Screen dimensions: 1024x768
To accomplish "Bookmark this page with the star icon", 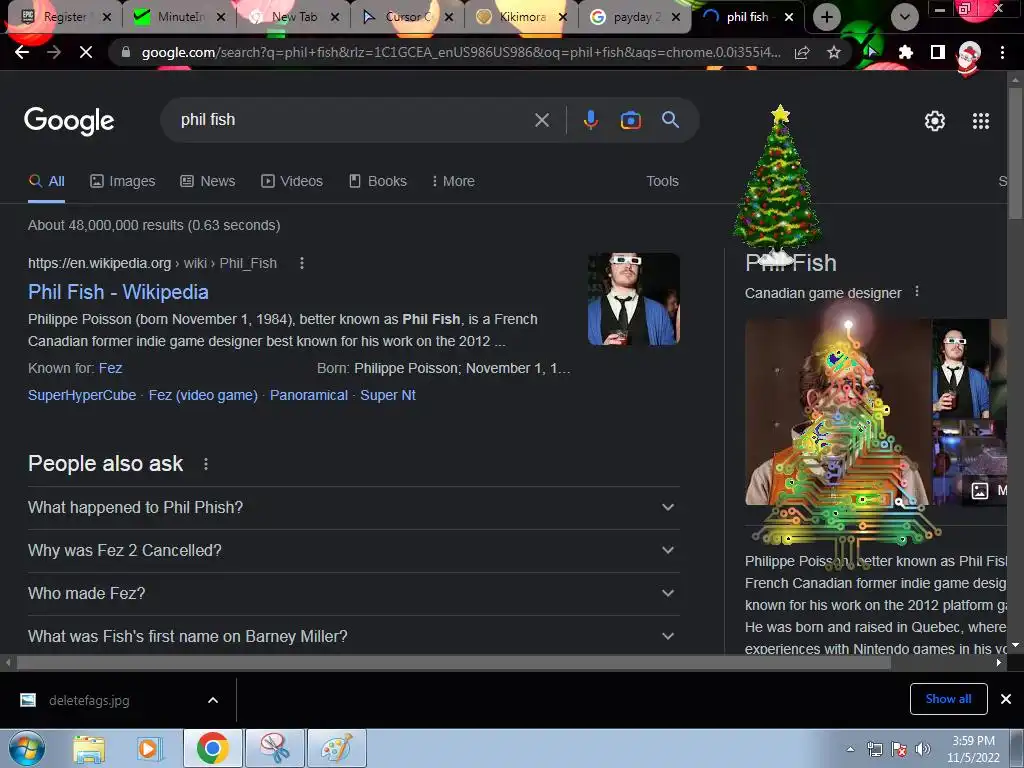I will 834,53.
